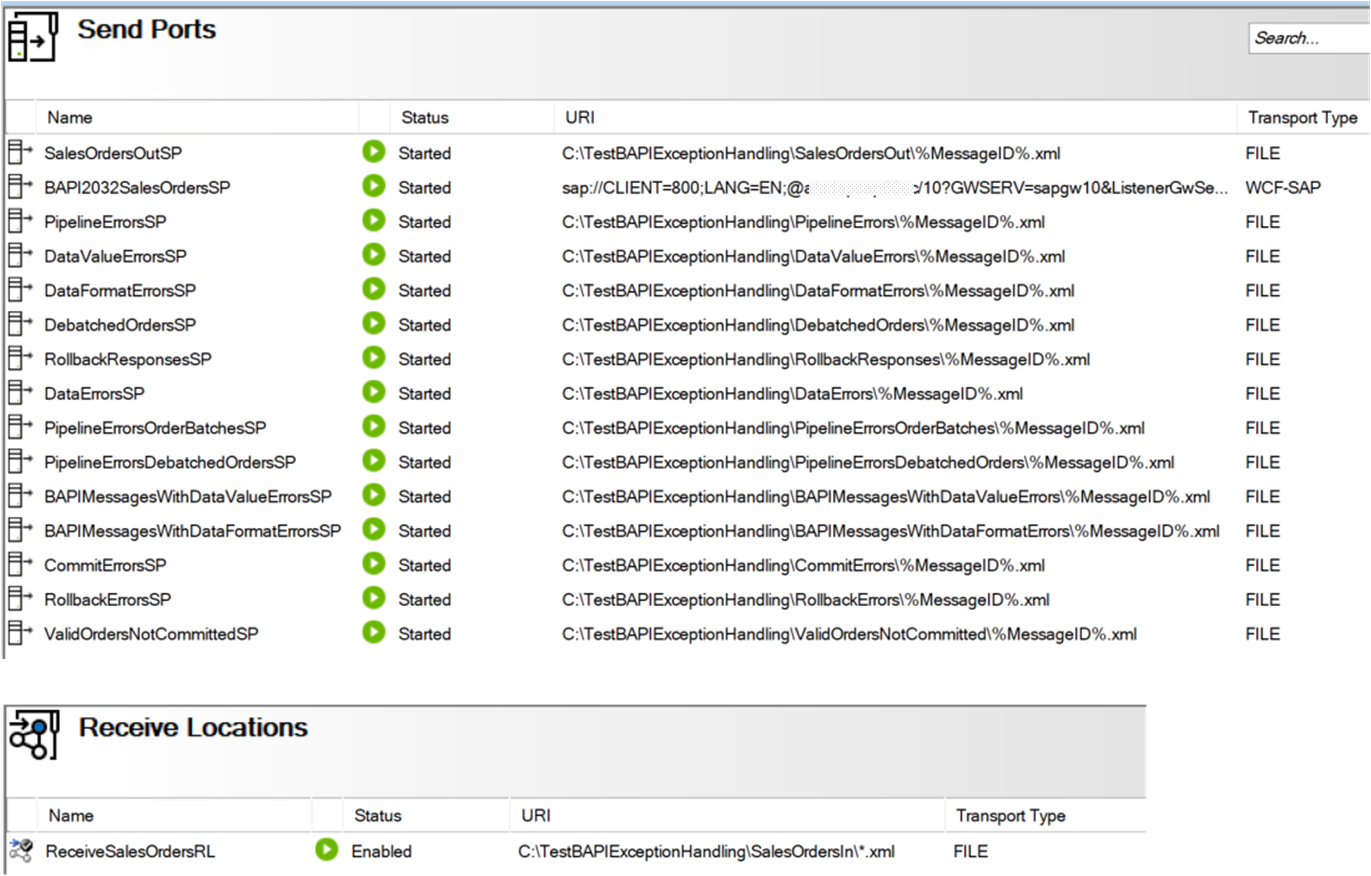This screenshot has height=876, width=1371.
Task: Select the RollbackResponsesSP send port row
Action: [x=685, y=359]
